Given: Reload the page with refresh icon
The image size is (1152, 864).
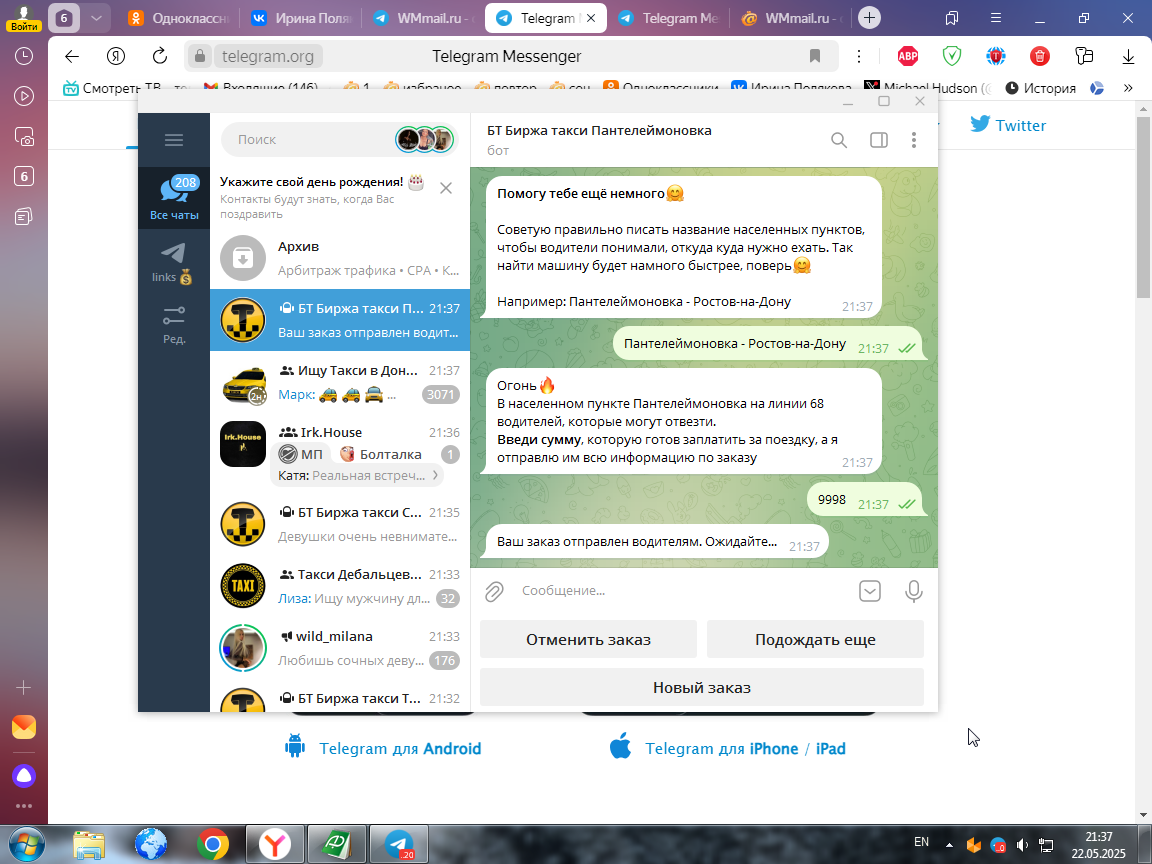Looking at the screenshot, I should coord(159,56).
